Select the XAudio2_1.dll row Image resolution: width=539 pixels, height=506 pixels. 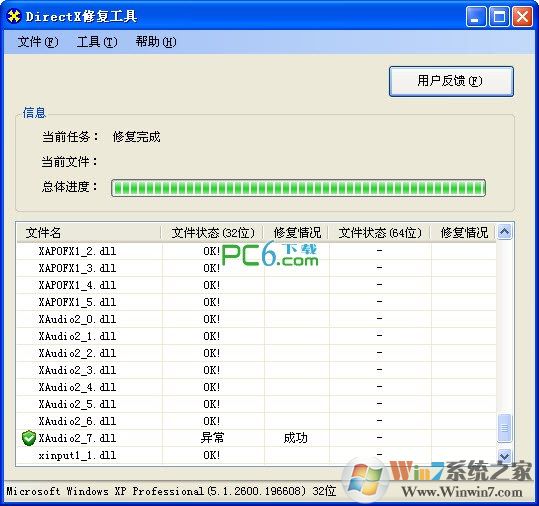pyautogui.click(x=256, y=336)
